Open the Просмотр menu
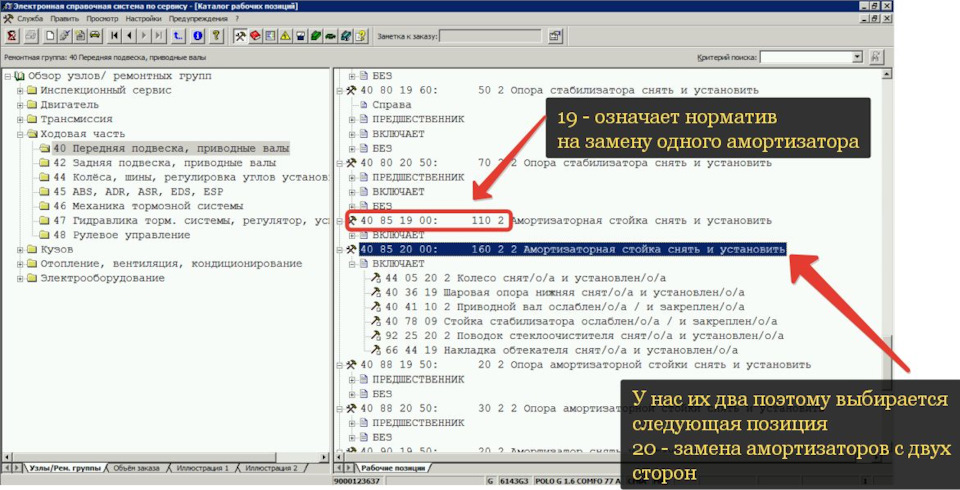 pos(102,18)
